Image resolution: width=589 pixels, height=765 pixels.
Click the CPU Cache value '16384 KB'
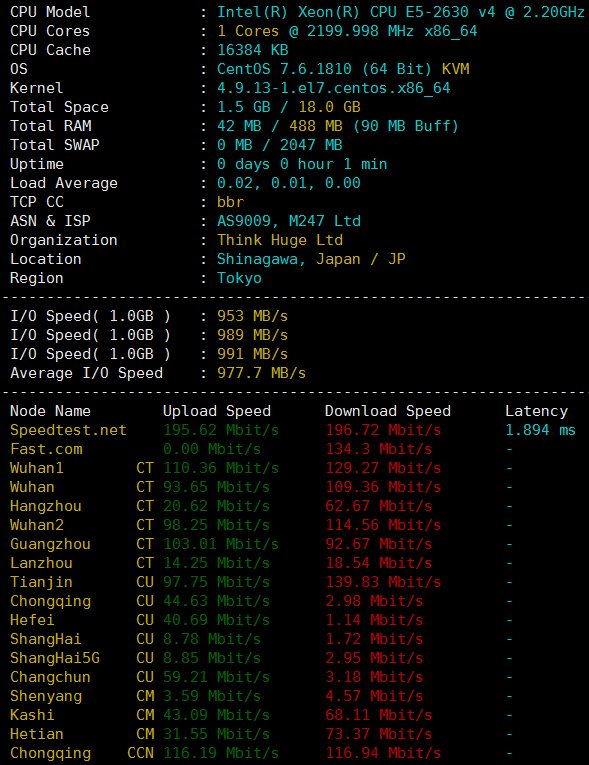click(x=253, y=50)
